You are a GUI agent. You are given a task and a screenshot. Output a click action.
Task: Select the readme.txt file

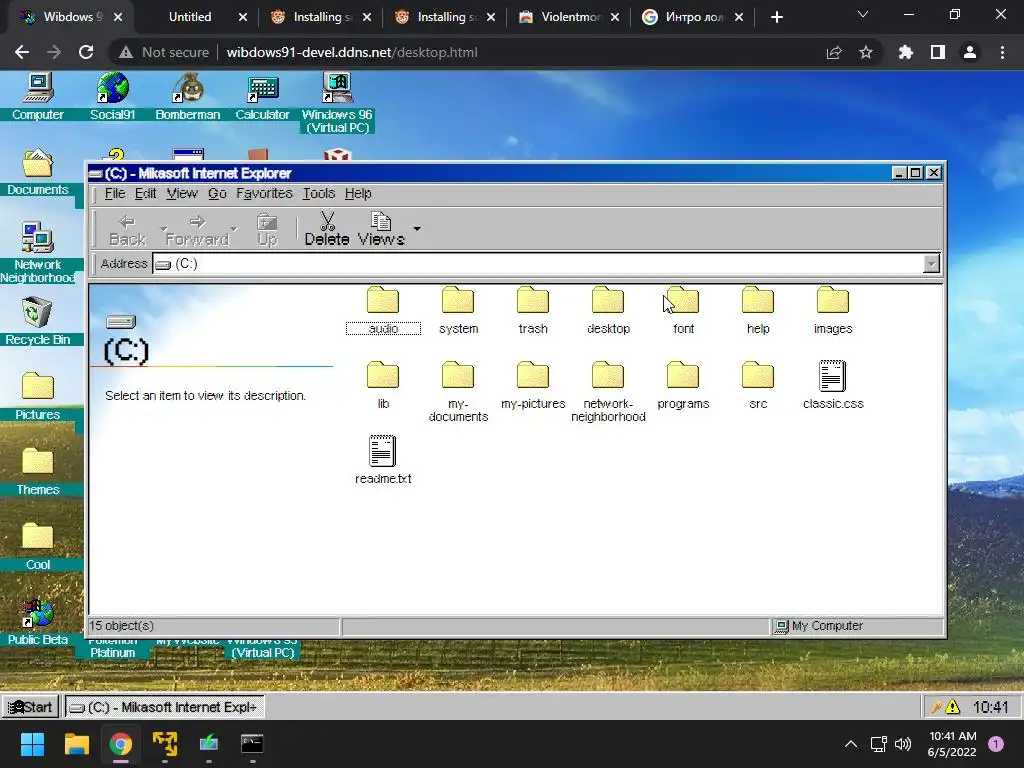click(383, 460)
